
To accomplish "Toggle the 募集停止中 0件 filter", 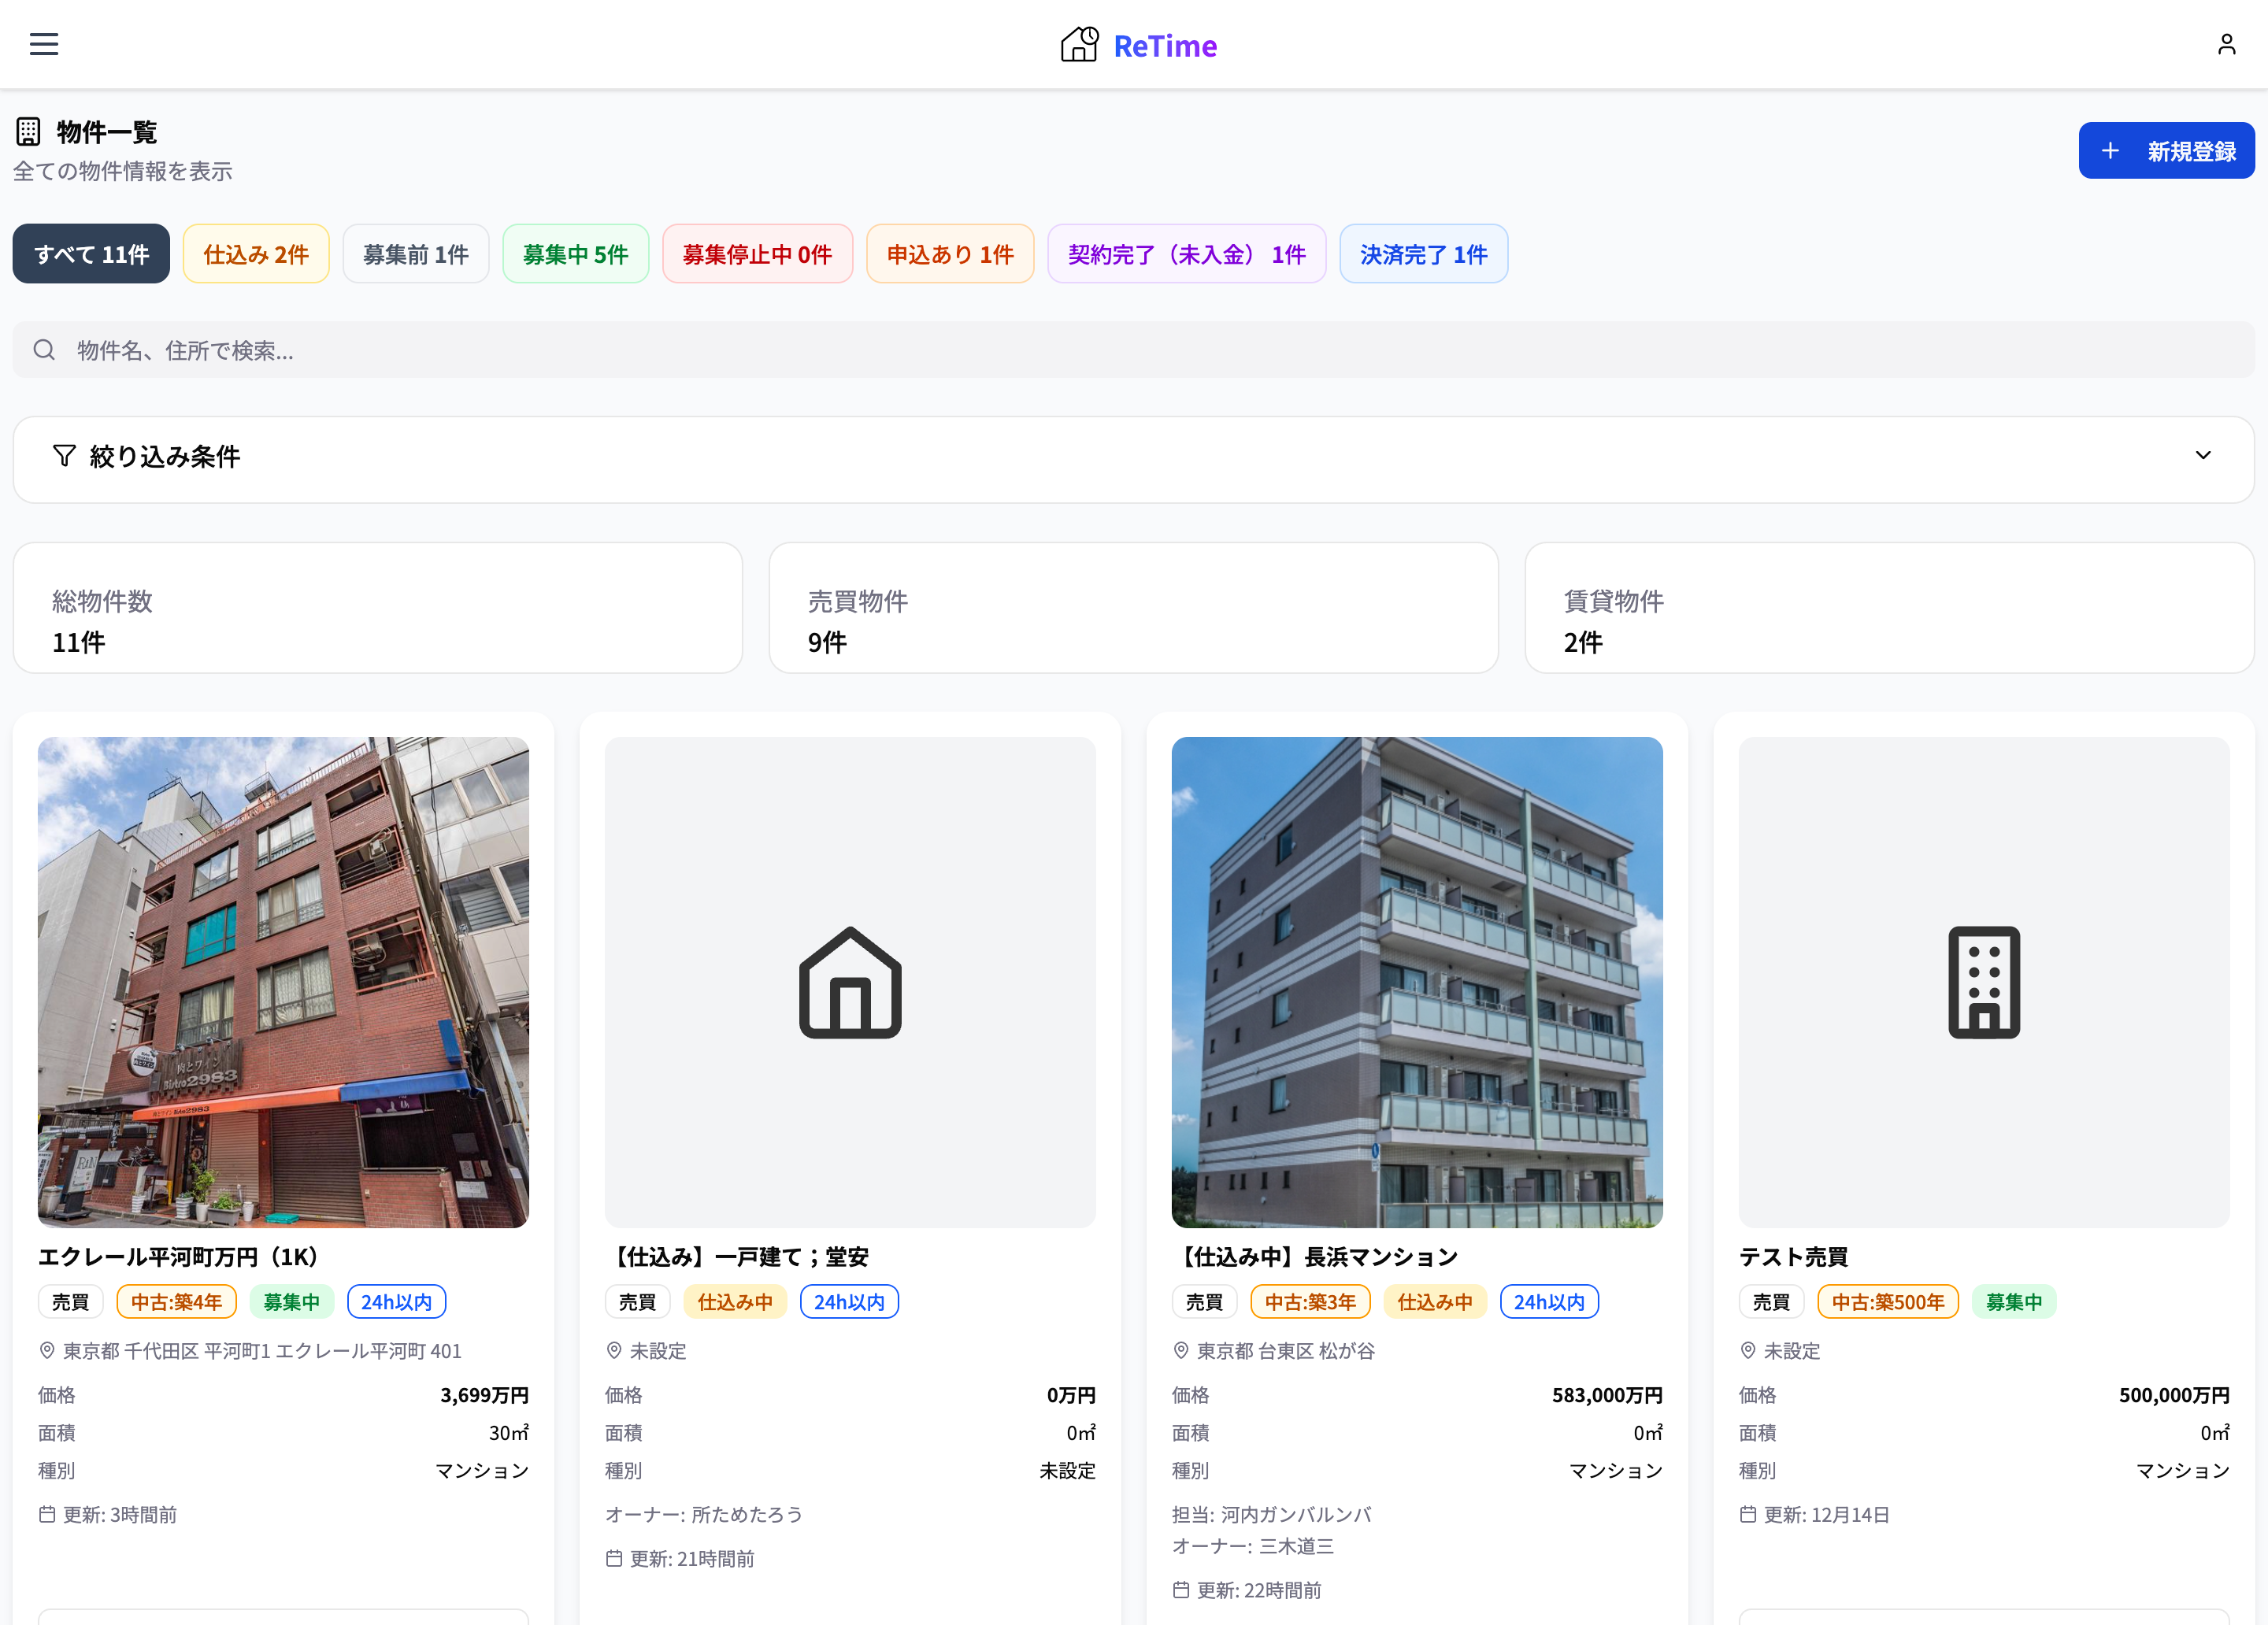I will [757, 254].
